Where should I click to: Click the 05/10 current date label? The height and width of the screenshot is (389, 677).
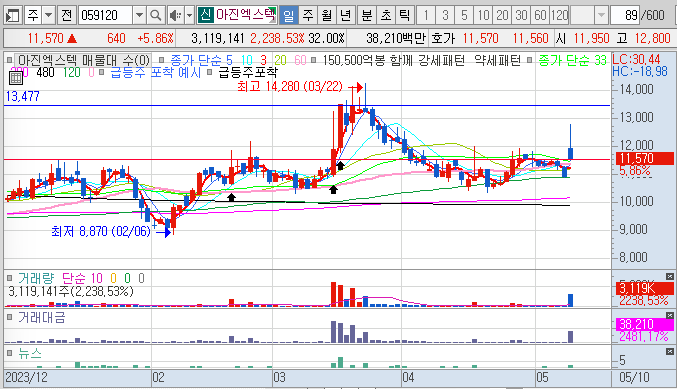click(x=634, y=377)
